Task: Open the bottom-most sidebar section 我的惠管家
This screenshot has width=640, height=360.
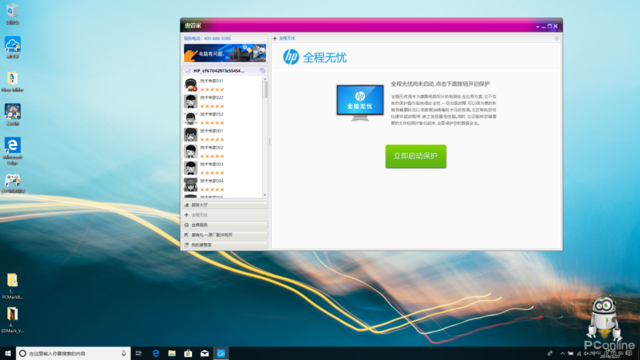Action: [x=225, y=245]
